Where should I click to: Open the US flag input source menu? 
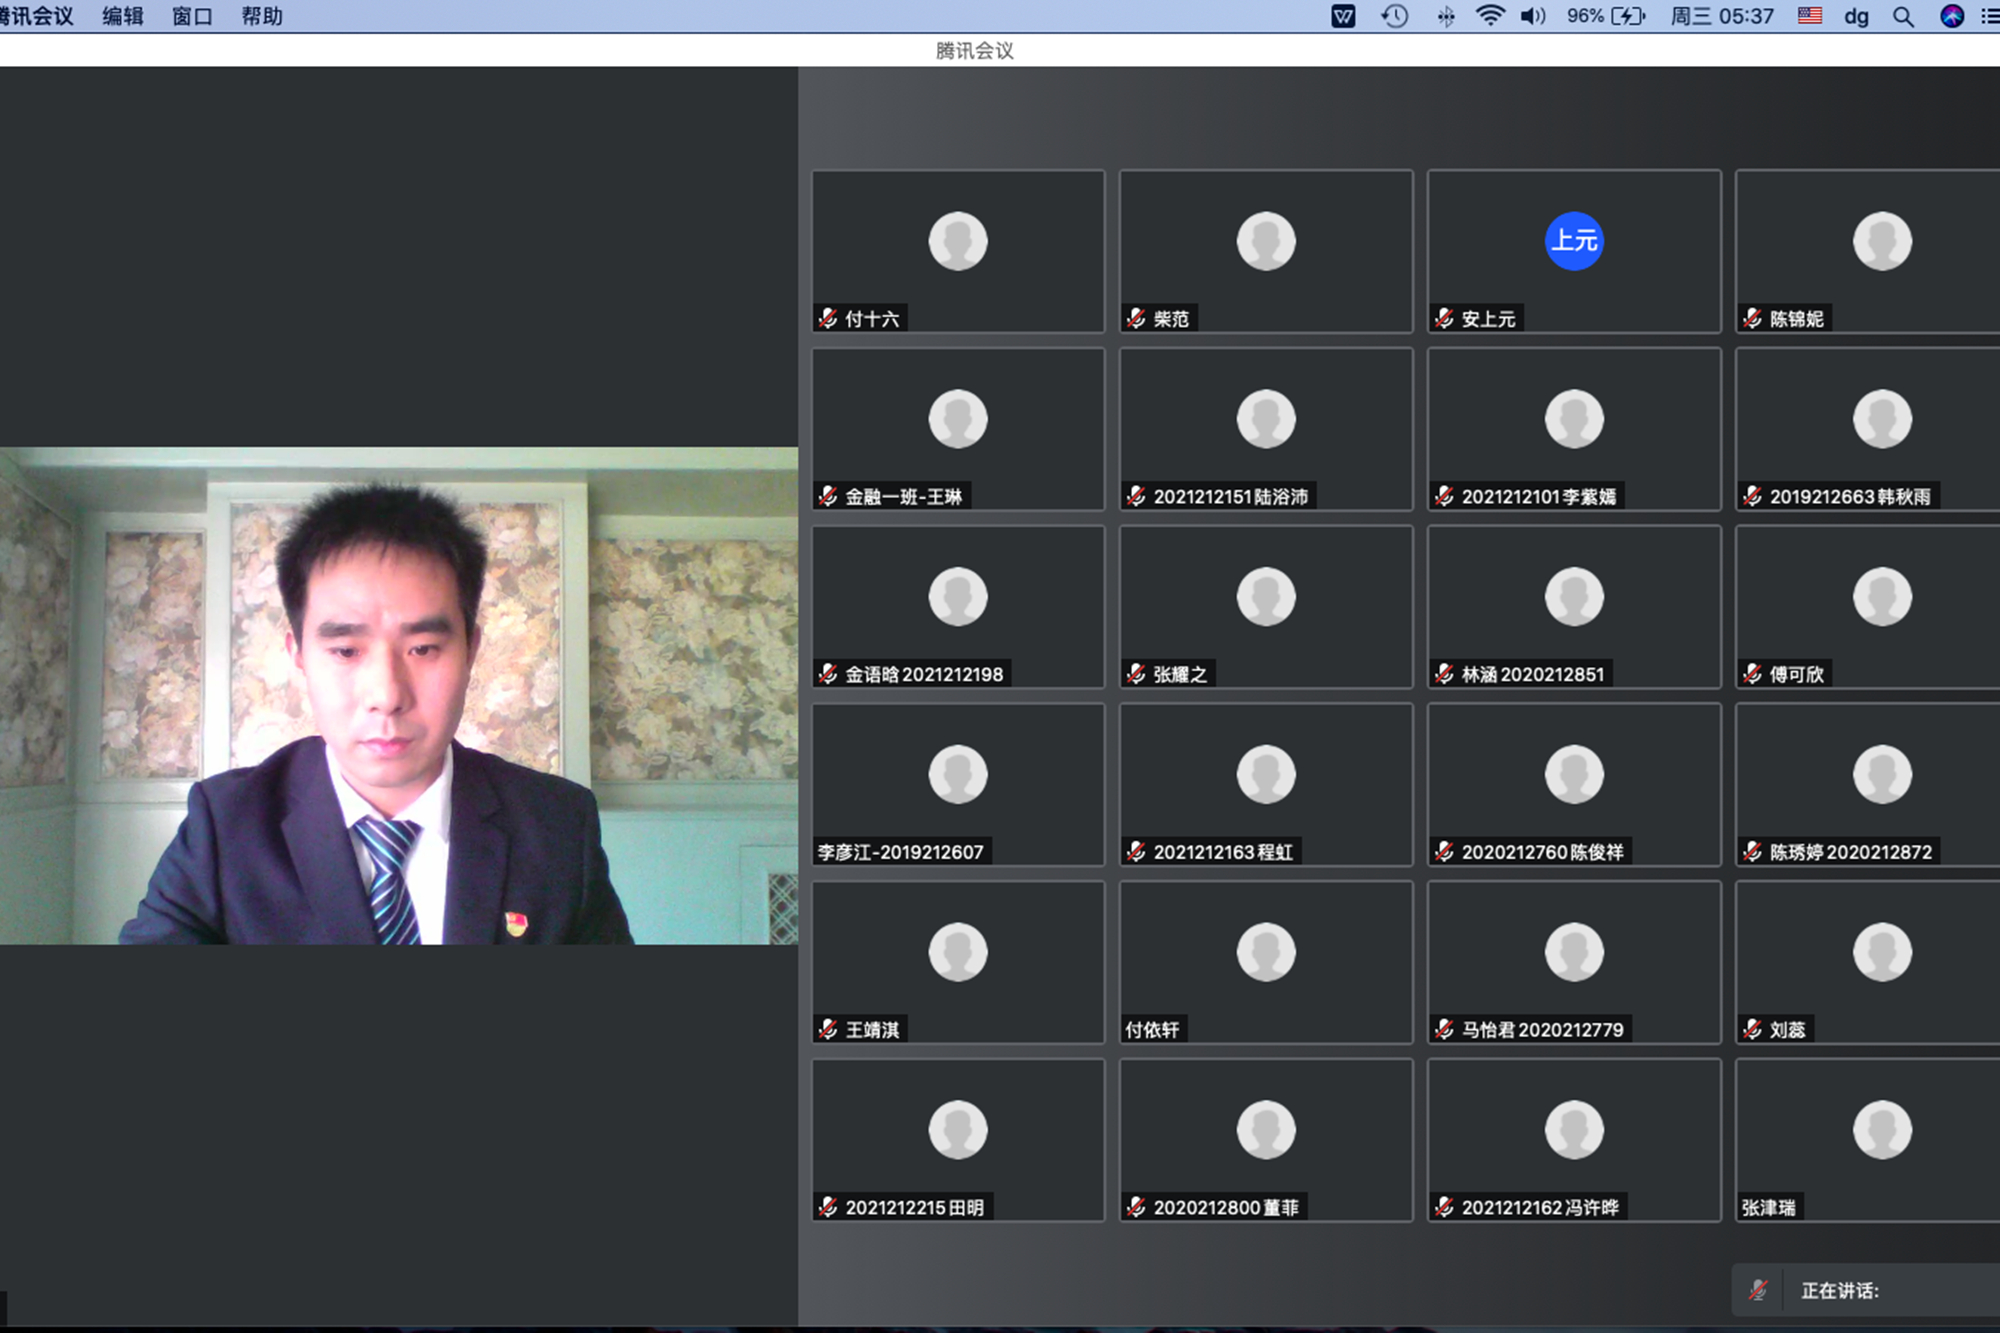click(x=1809, y=16)
